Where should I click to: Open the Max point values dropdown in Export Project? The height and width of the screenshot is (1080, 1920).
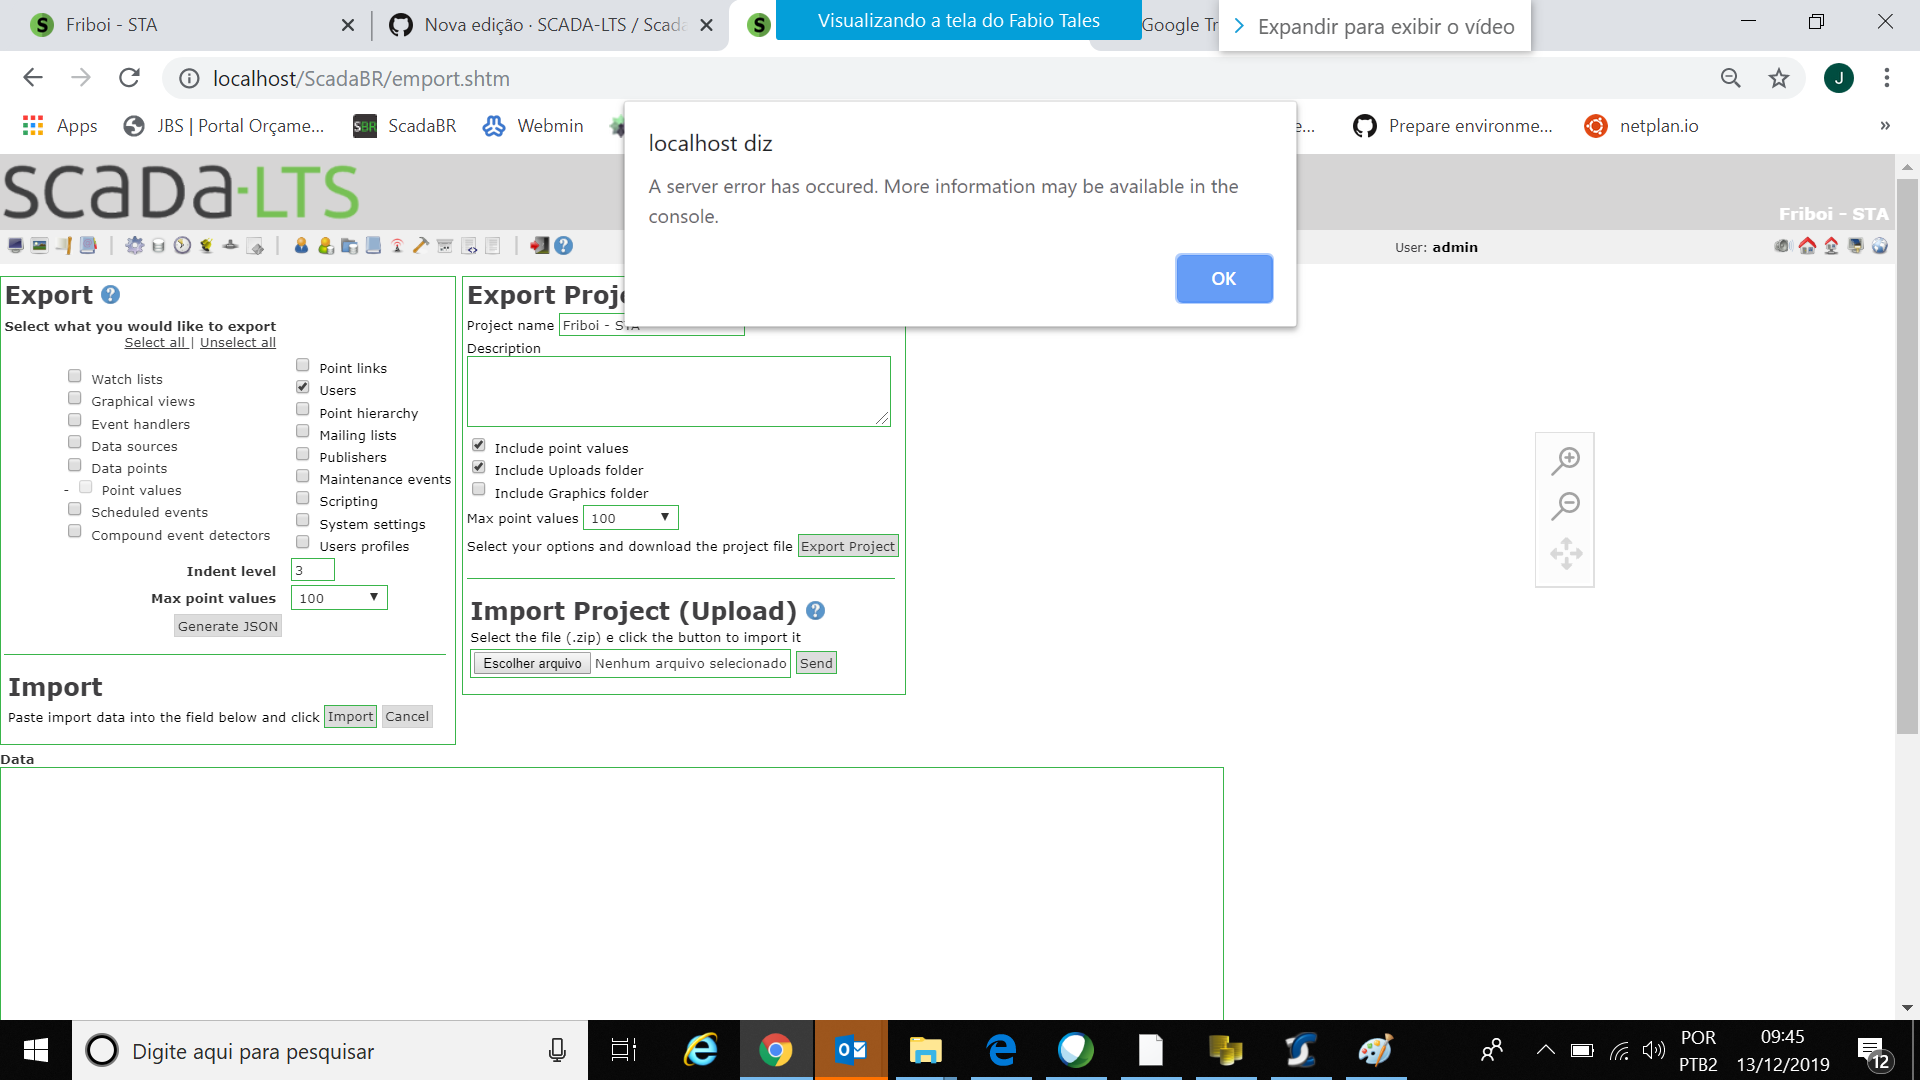click(x=630, y=517)
